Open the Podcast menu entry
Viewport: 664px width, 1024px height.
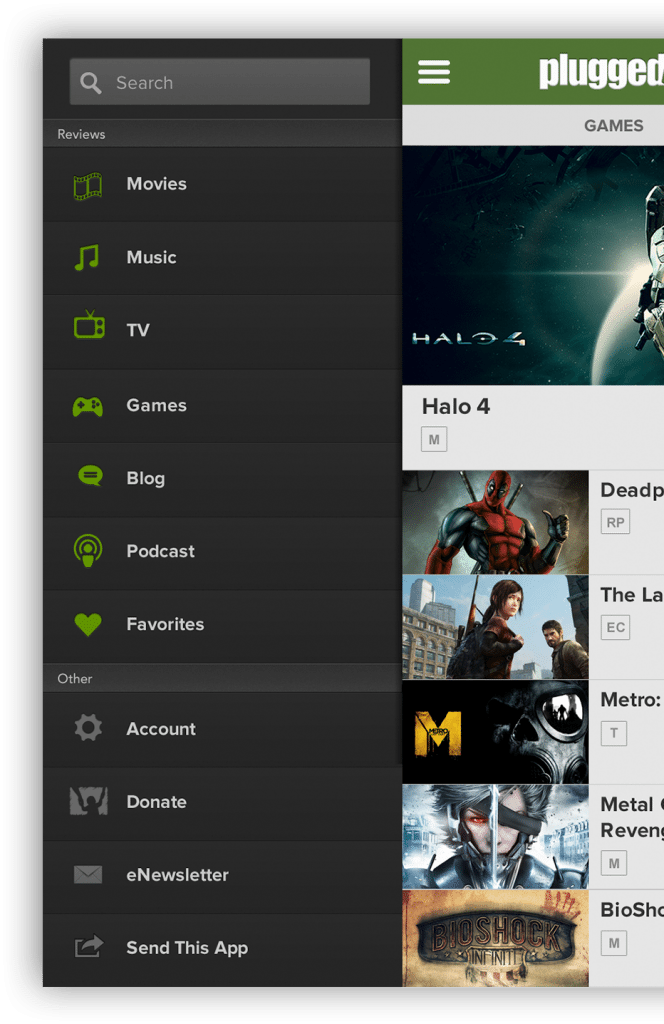[x=223, y=554]
